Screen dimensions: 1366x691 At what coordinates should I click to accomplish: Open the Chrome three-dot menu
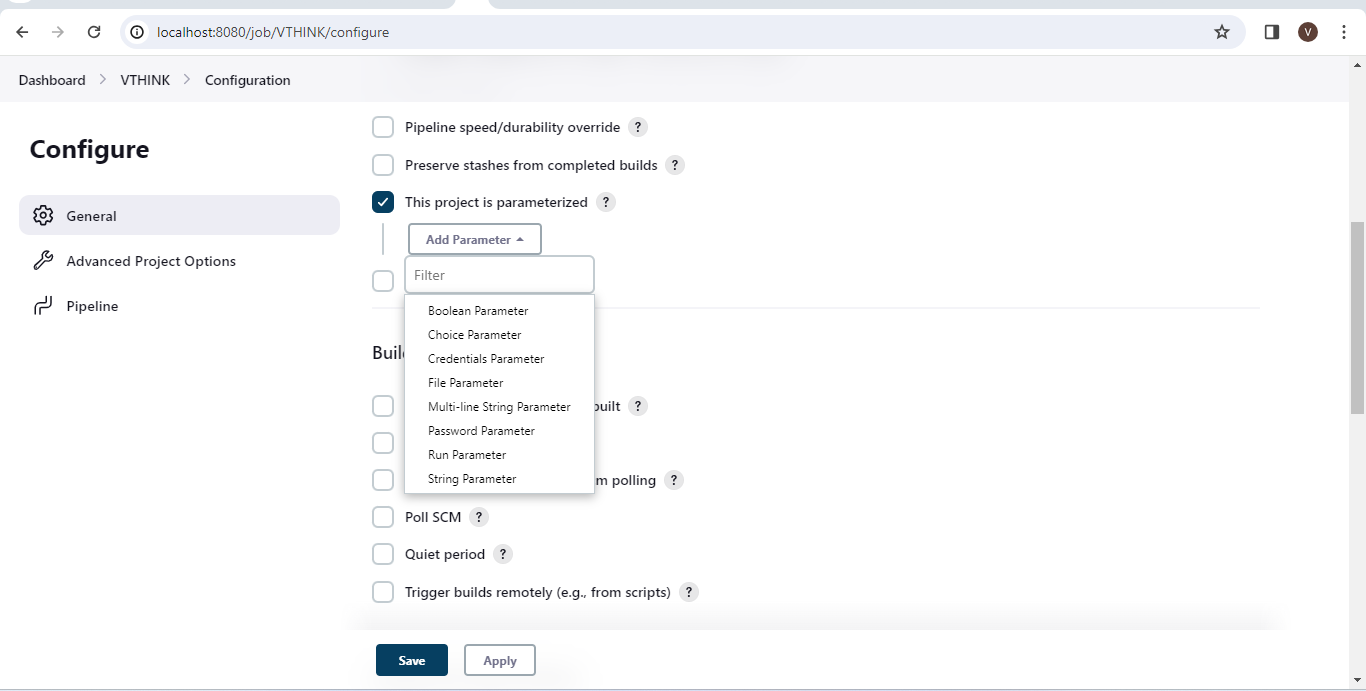coord(1343,32)
